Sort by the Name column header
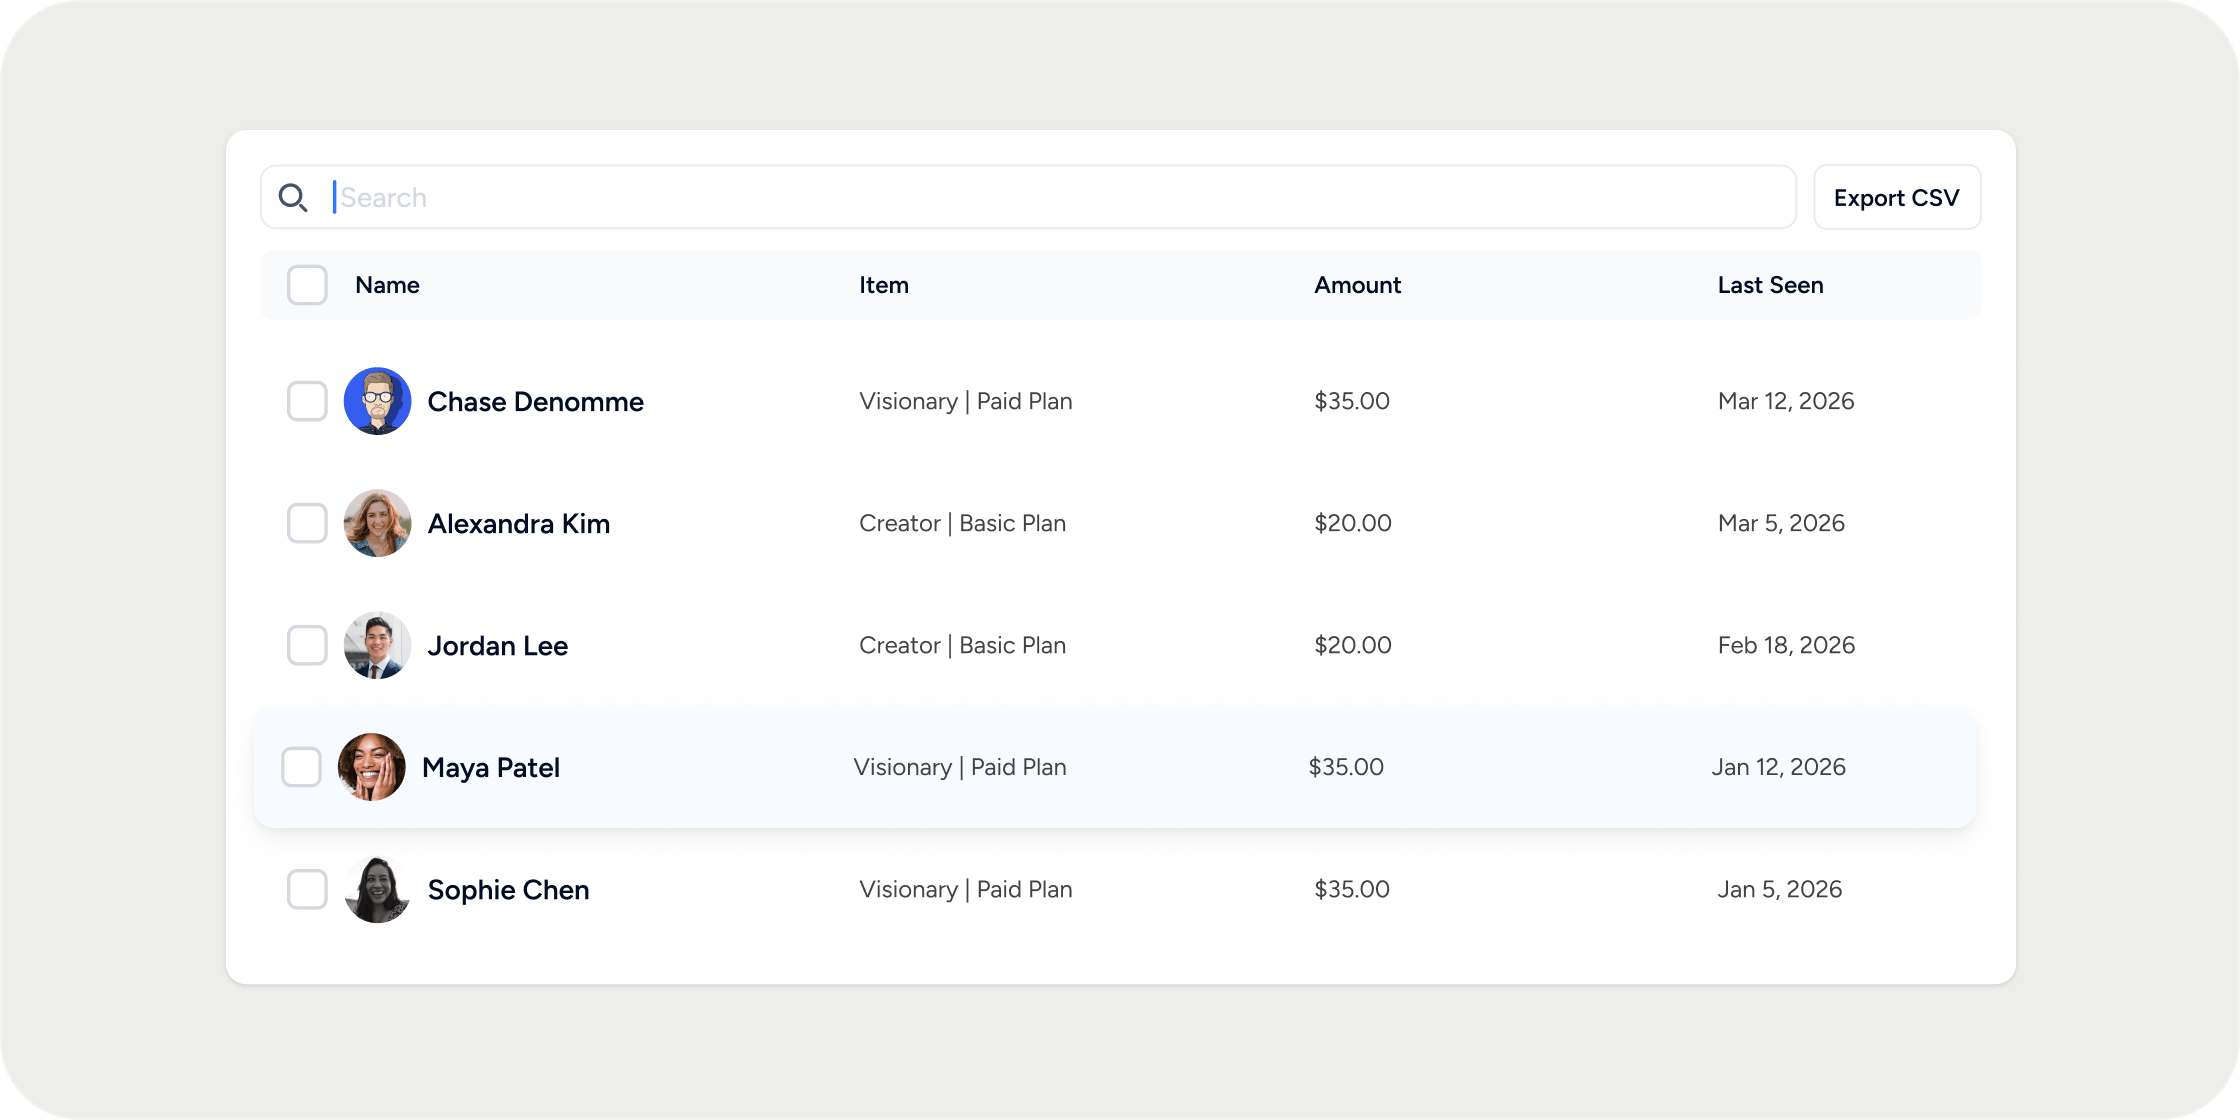 [x=387, y=285]
